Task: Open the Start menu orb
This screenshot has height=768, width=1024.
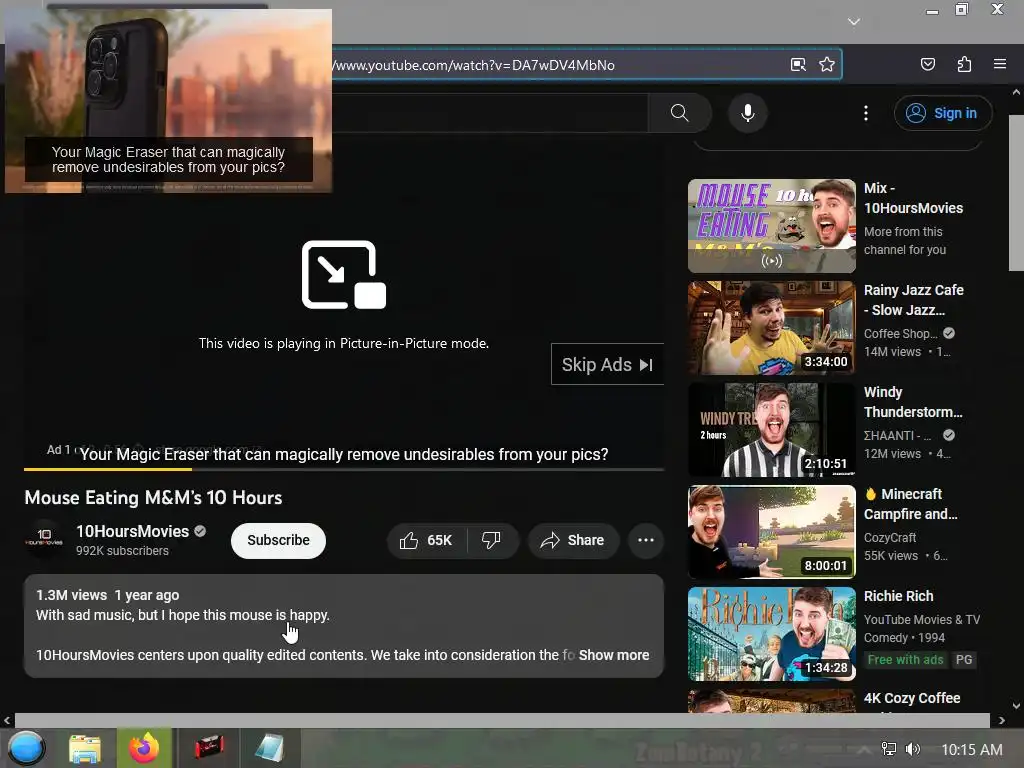Action: point(27,748)
